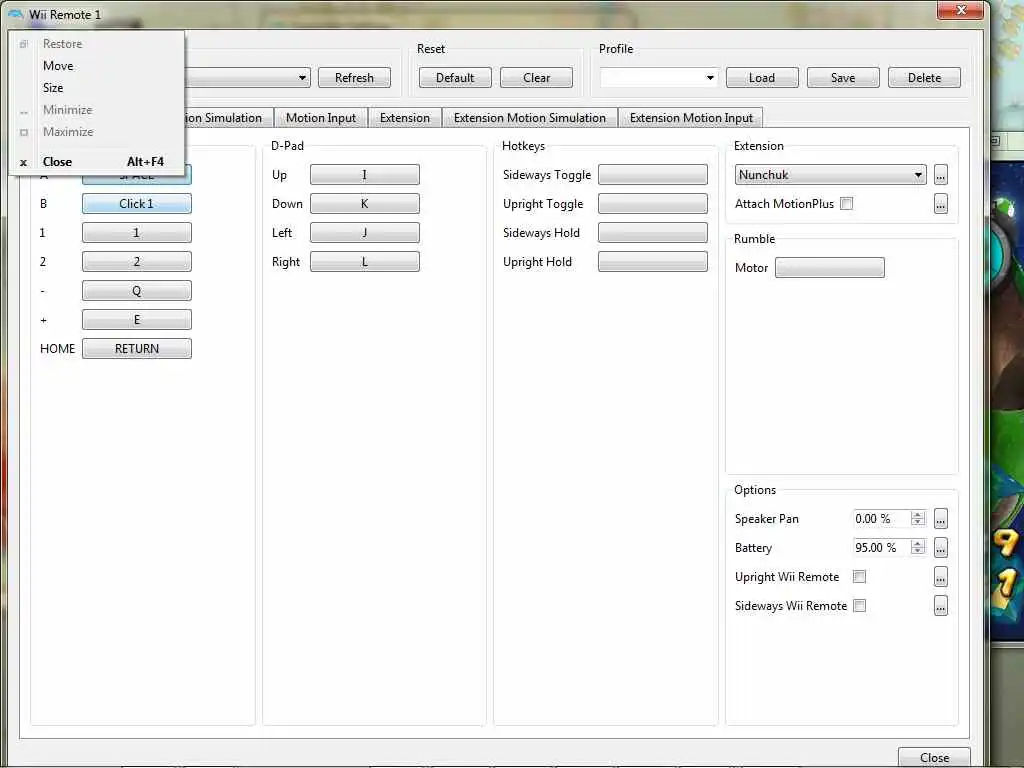Image resolution: width=1024 pixels, height=768 pixels.
Task: Open Attach MotionPlus settings button
Action: [940, 204]
